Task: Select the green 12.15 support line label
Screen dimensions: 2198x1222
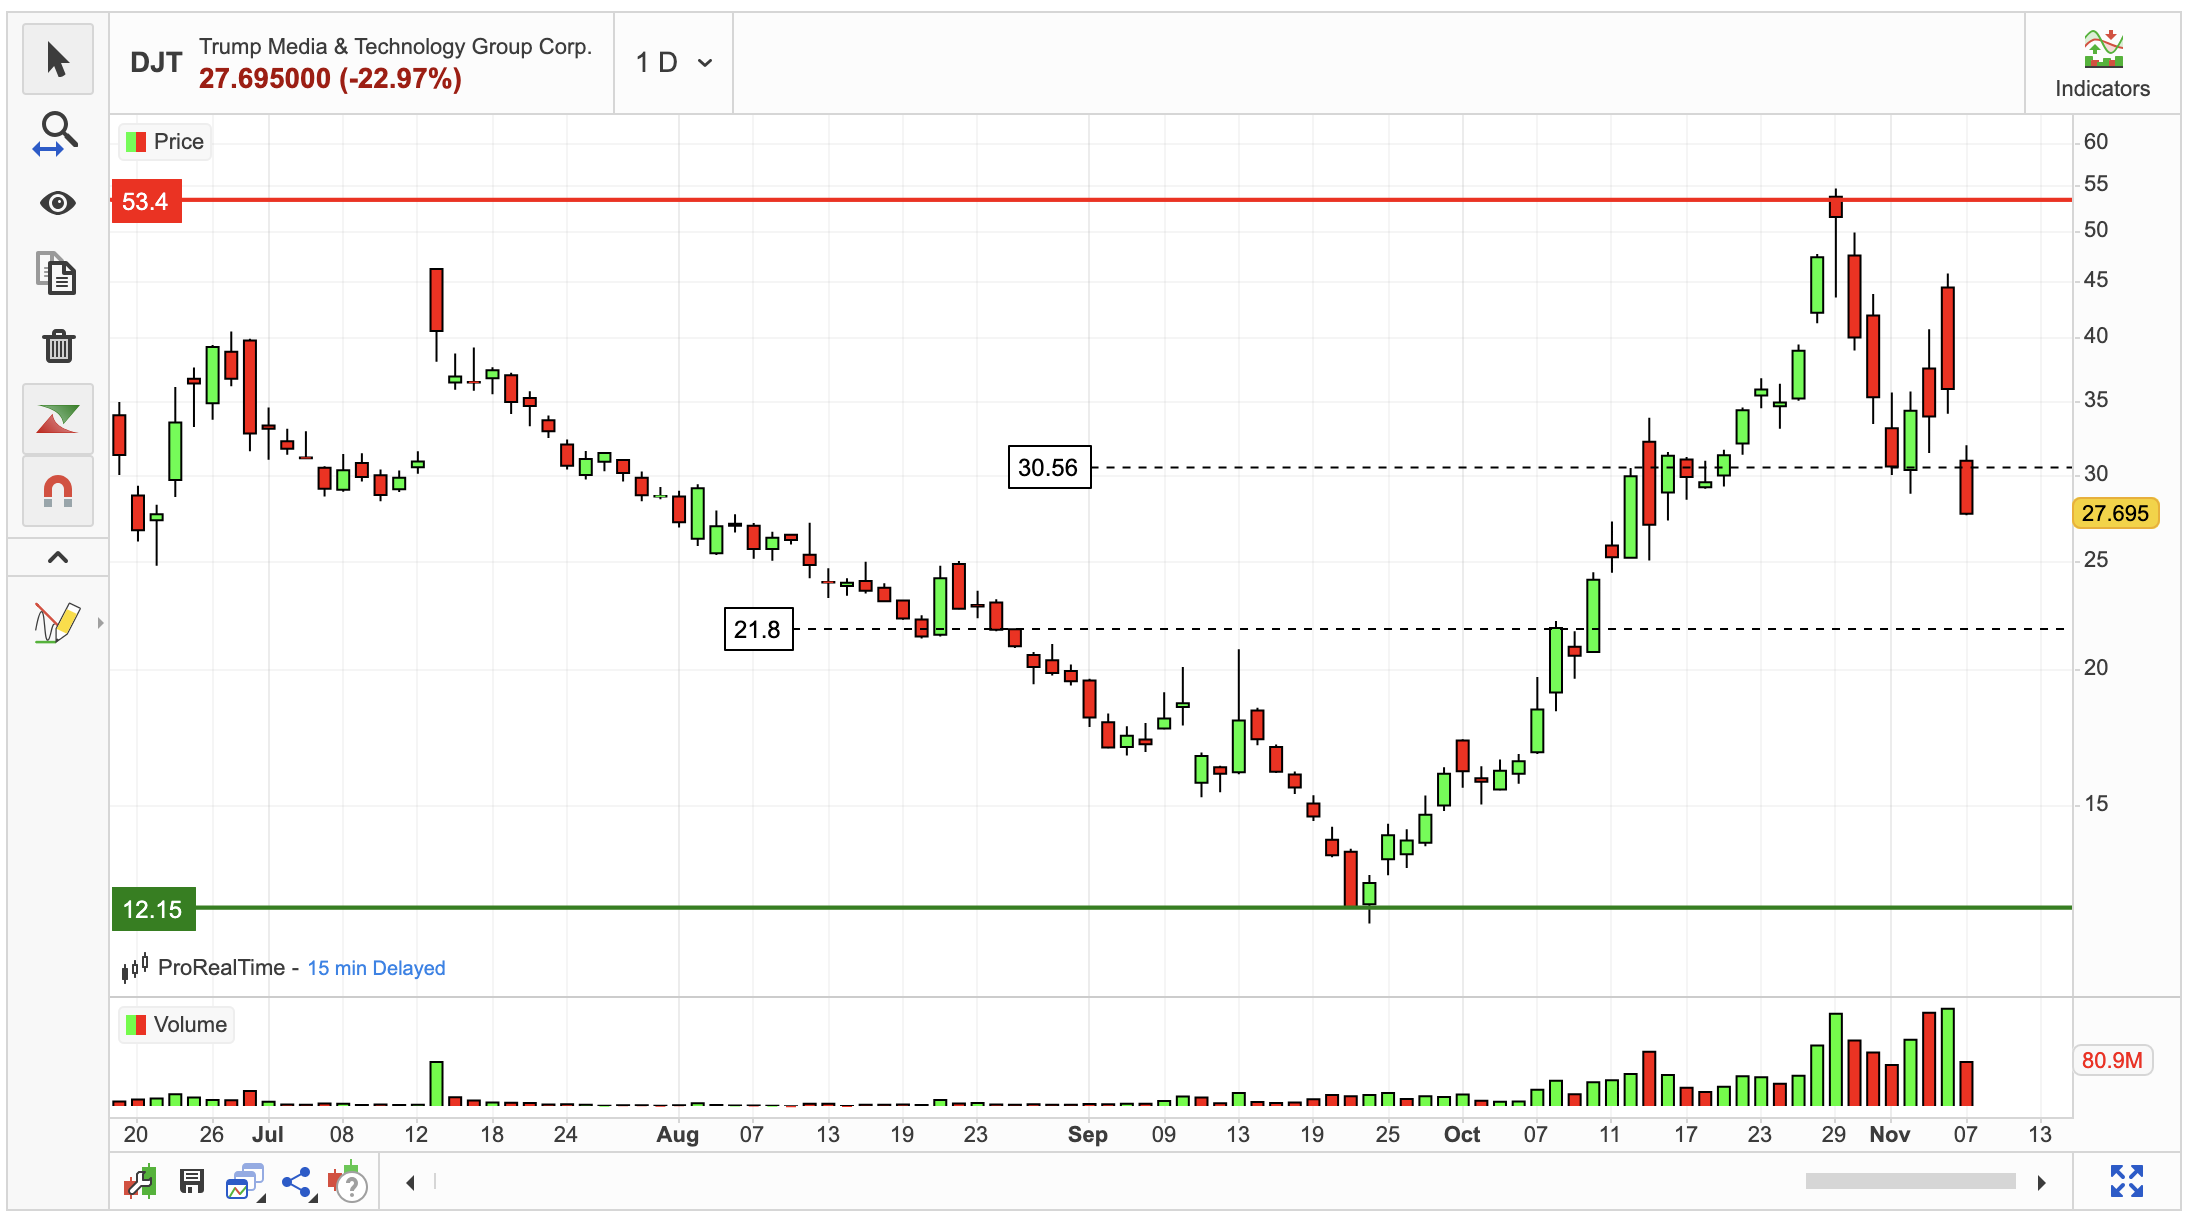Action: click(153, 910)
